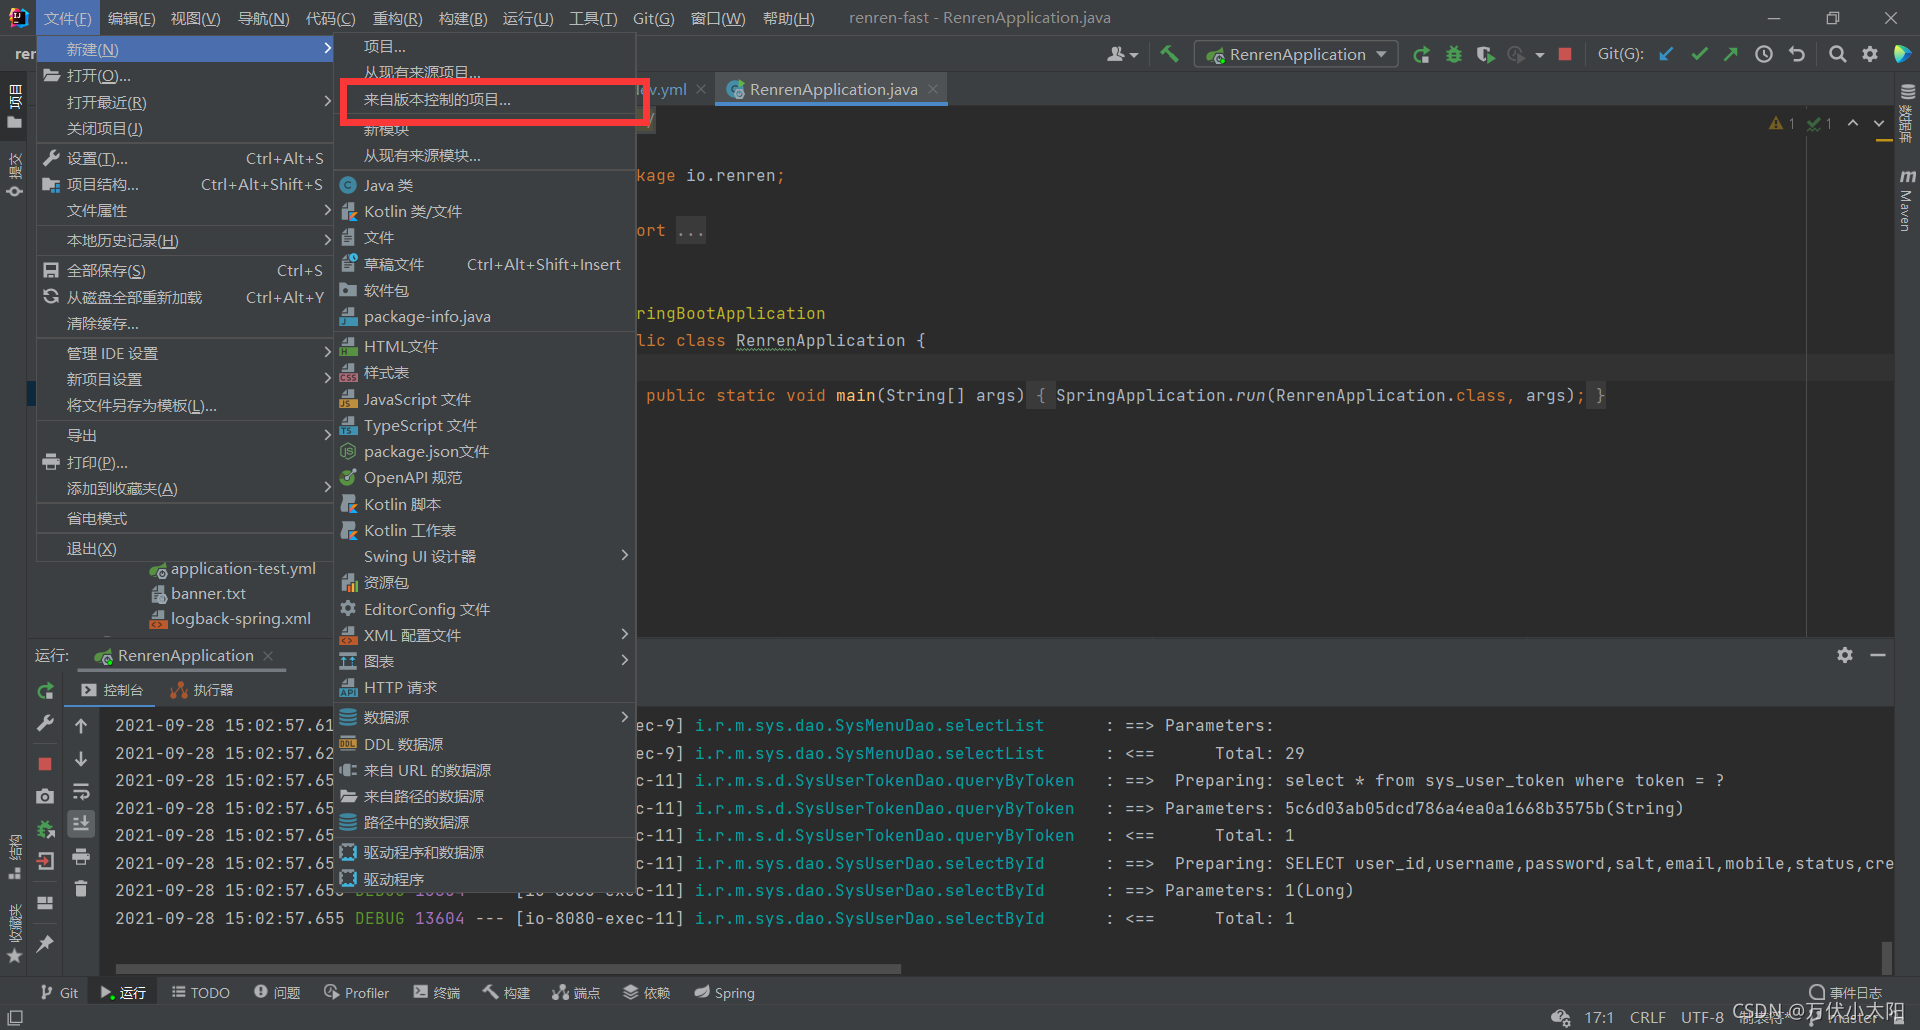Click 设置(T)... in File menu
The height and width of the screenshot is (1030, 1920).
185,158
